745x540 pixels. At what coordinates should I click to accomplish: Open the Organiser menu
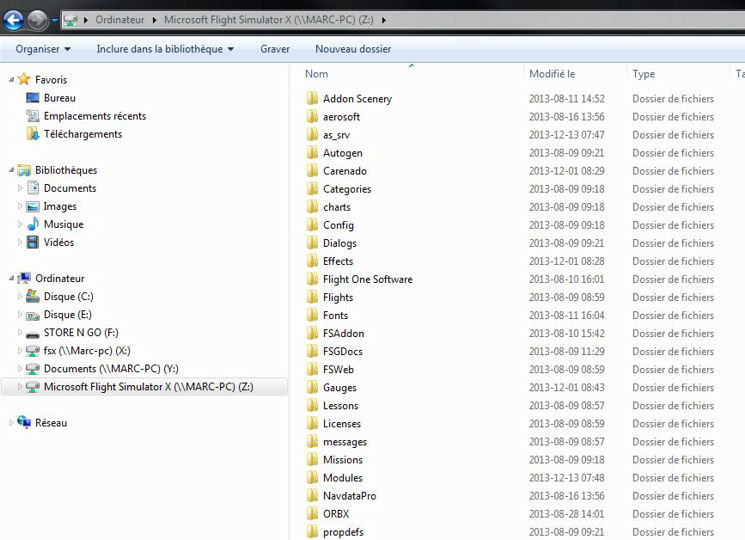point(43,49)
